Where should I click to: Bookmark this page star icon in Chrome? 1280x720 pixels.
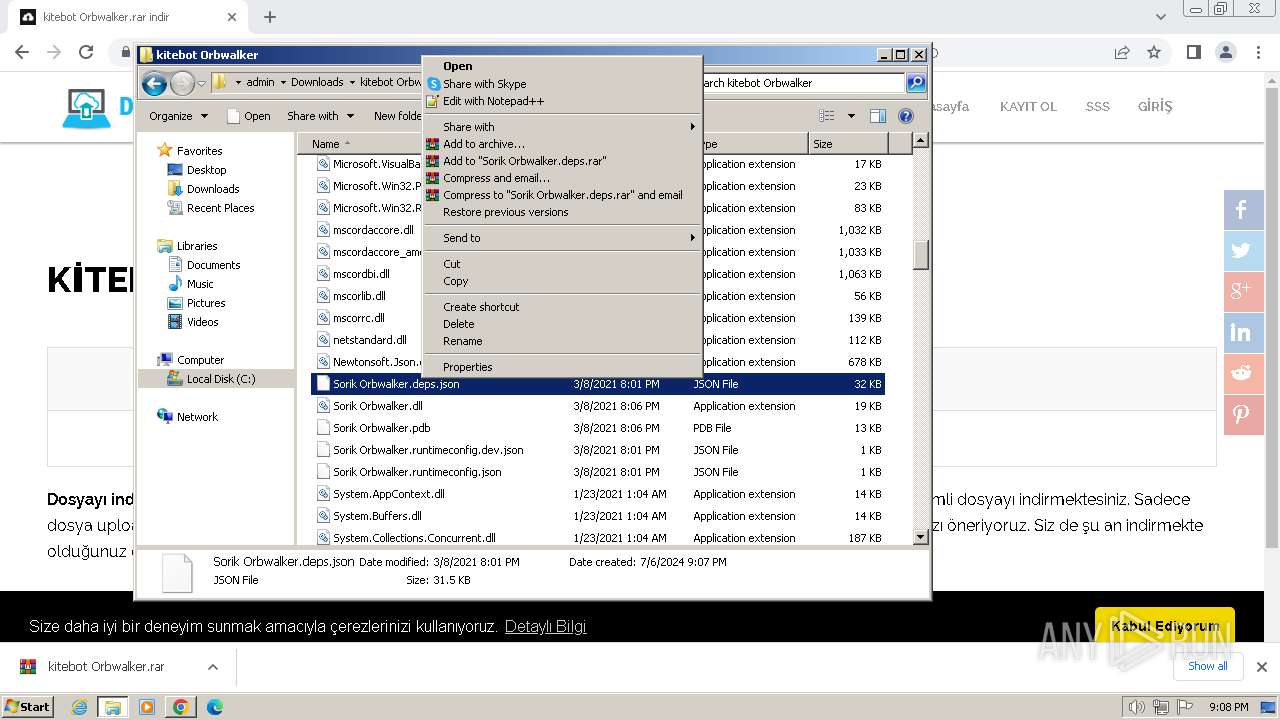[x=1154, y=52]
